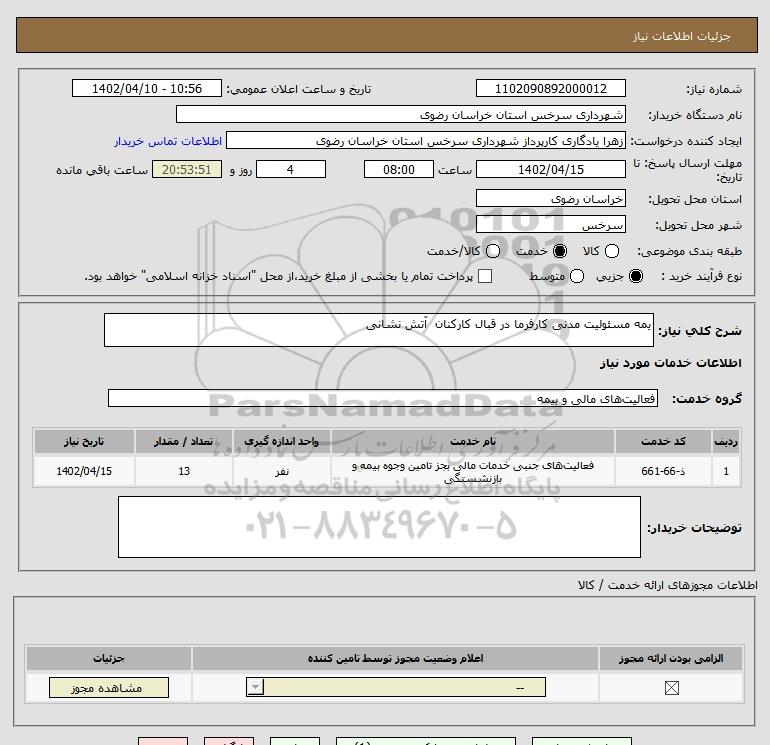Click the استان محل تحویل field
Image resolution: width=770 pixels, height=745 pixels.
pos(550,198)
